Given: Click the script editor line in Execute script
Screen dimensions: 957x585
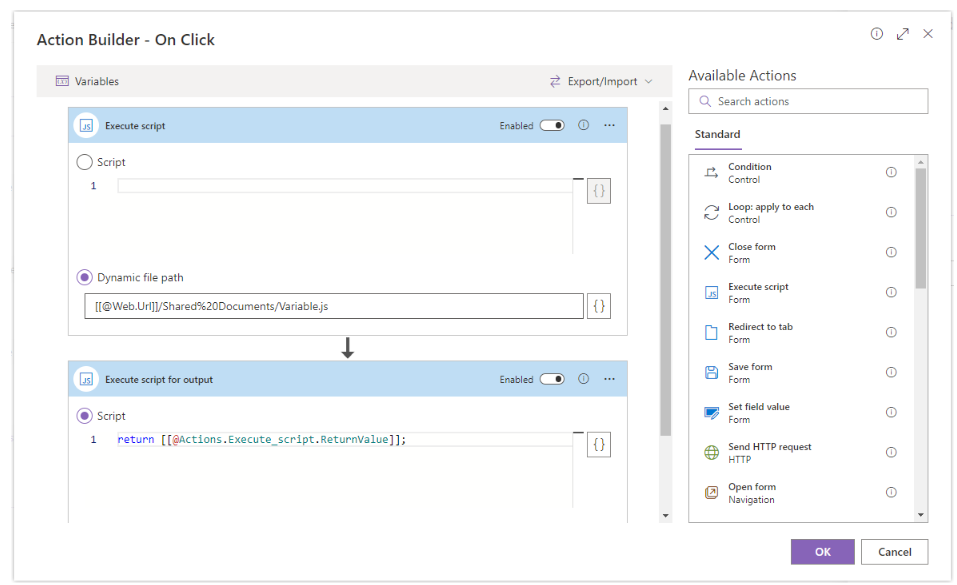Looking at the screenshot, I should click(345, 186).
